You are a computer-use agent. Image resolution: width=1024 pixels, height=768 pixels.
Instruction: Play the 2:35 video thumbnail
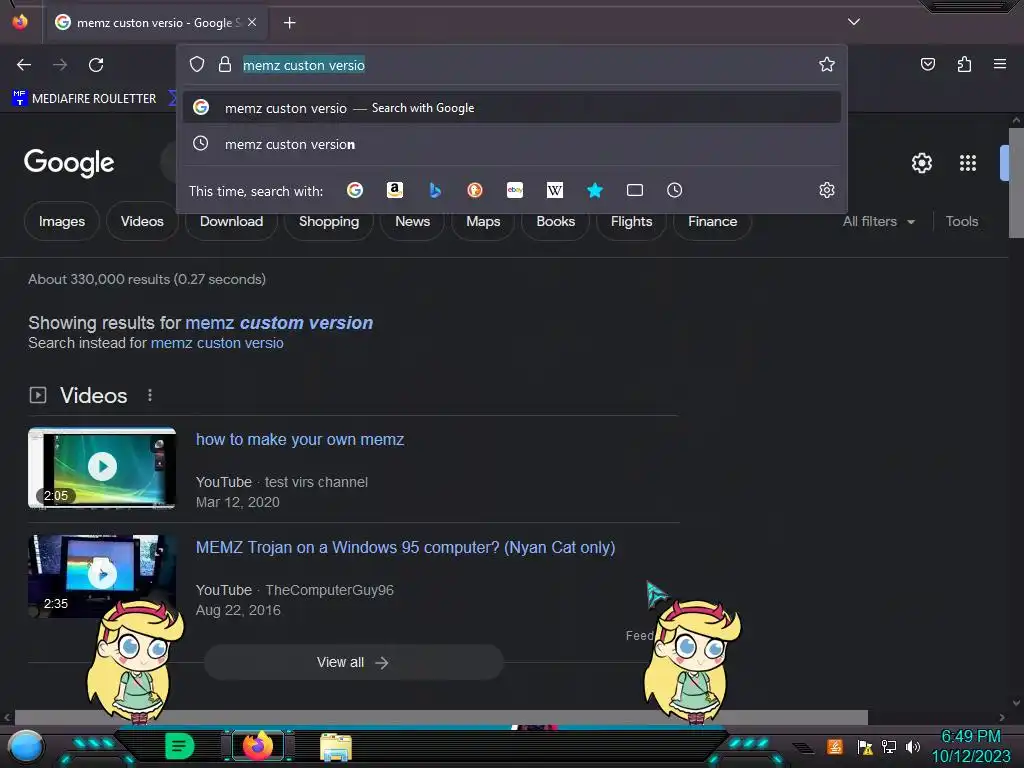(102, 575)
